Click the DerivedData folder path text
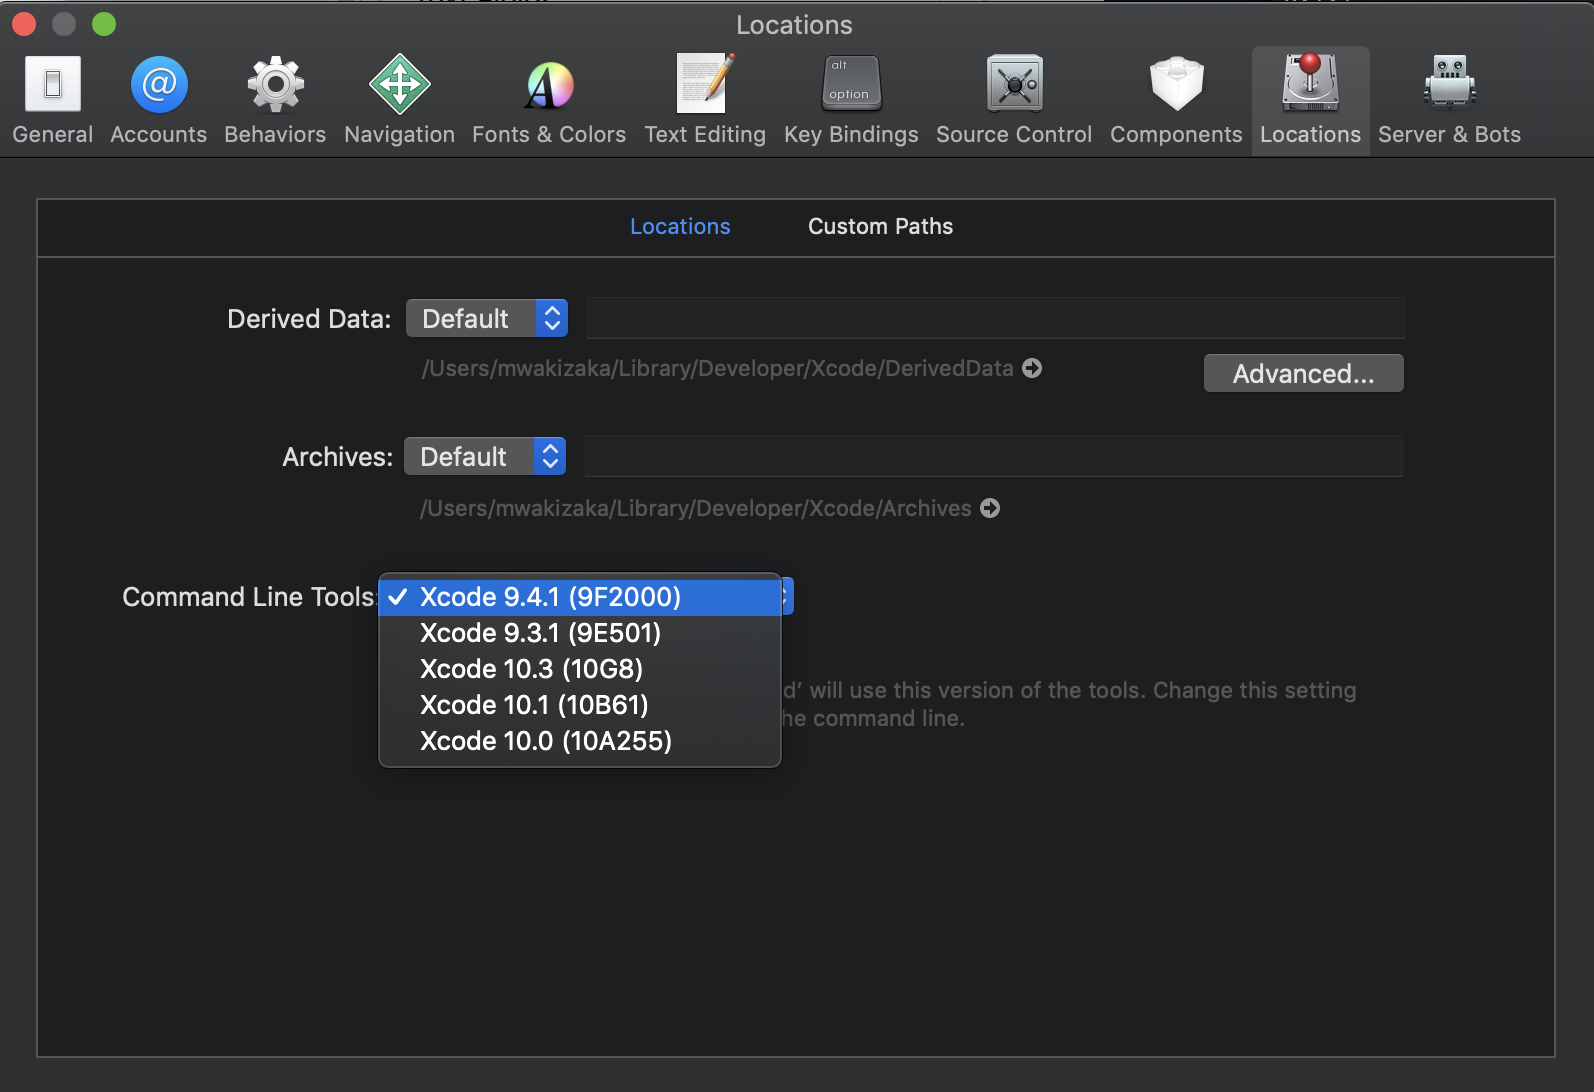The width and height of the screenshot is (1594, 1092). point(718,368)
